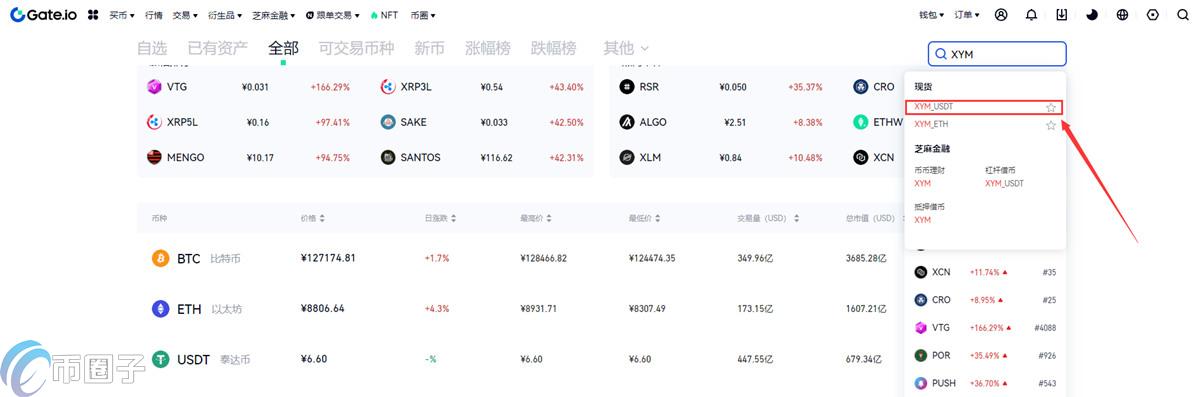Click the XRP5L coin icon

154,122
